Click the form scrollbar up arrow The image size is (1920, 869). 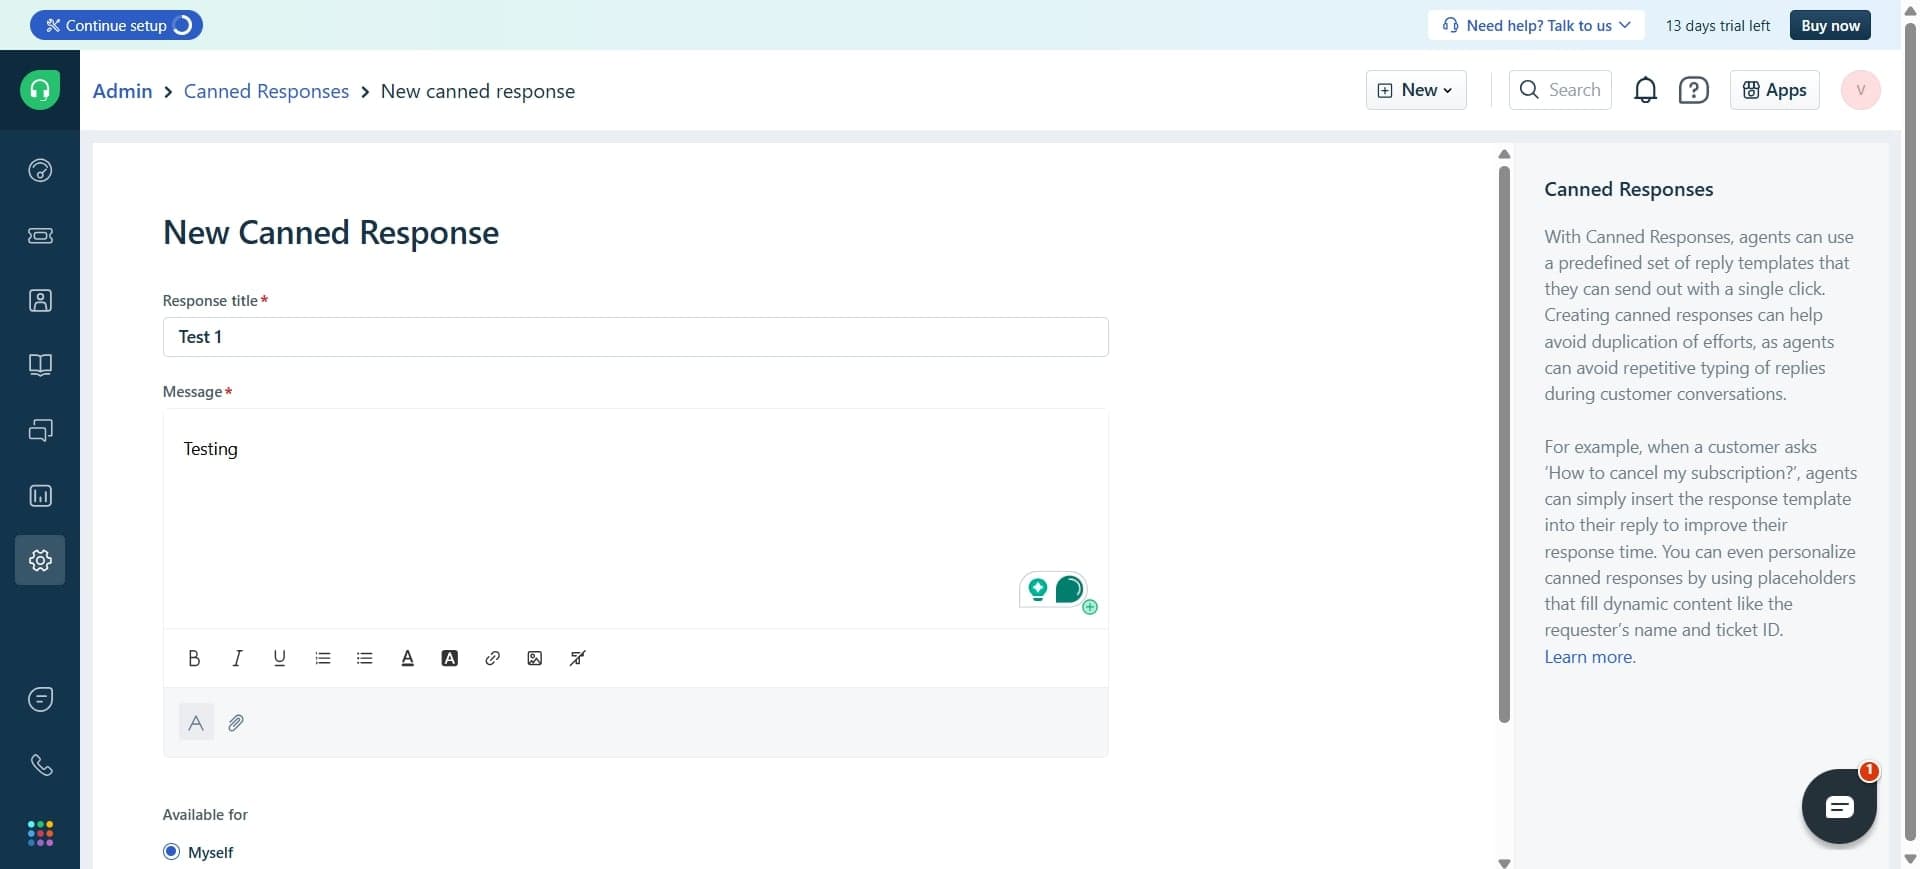pyautogui.click(x=1504, y=154)
